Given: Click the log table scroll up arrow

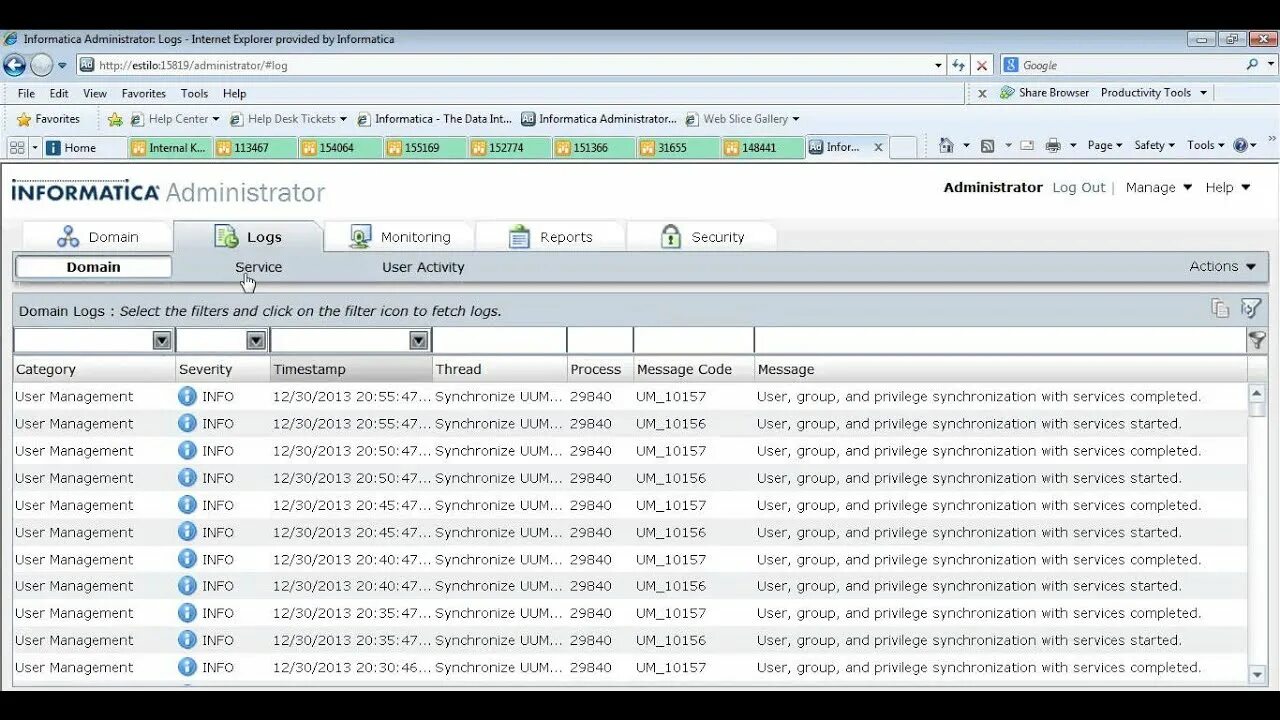Looking at the screenshot, I should [x=1258, y=393].
